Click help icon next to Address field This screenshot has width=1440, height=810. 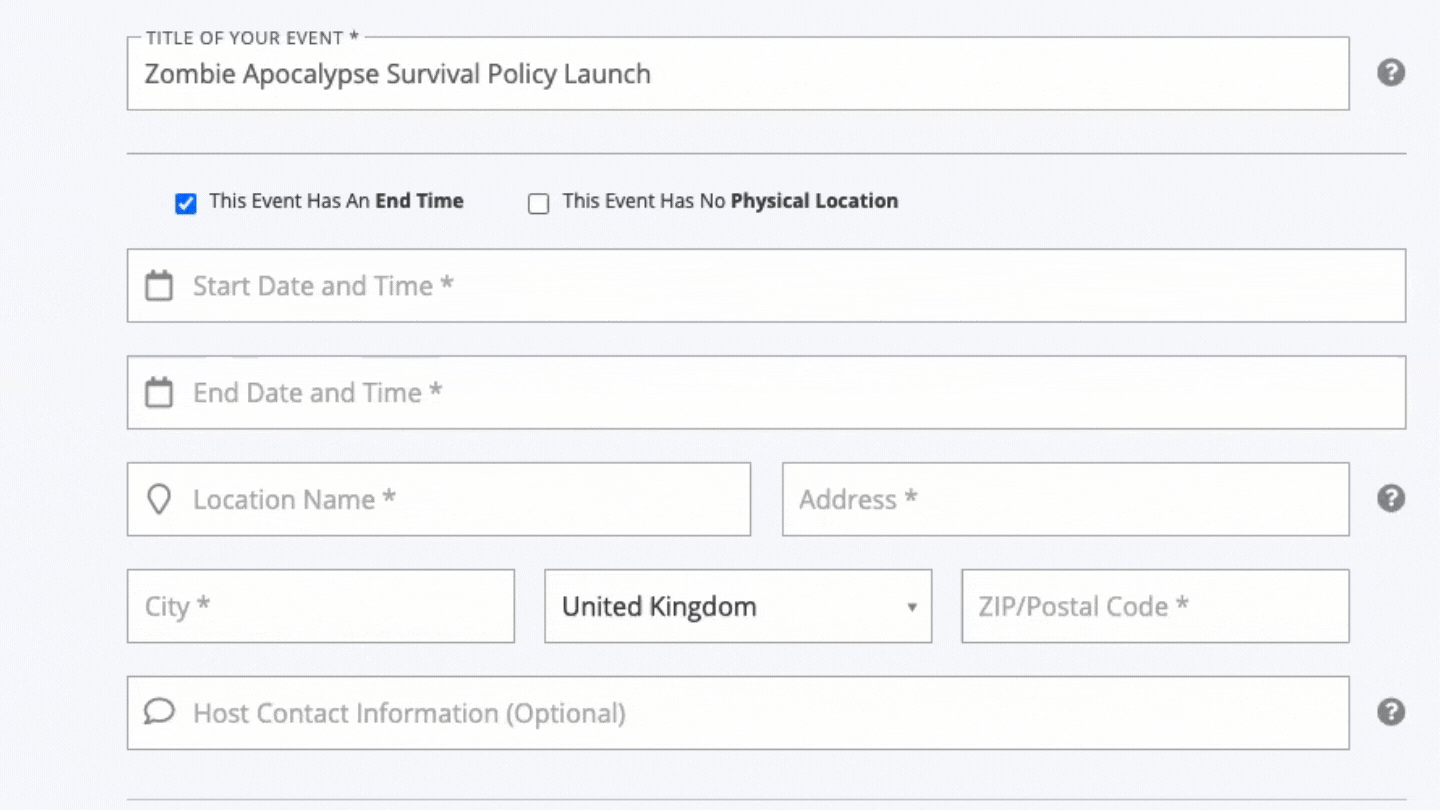click(1391, 499)
